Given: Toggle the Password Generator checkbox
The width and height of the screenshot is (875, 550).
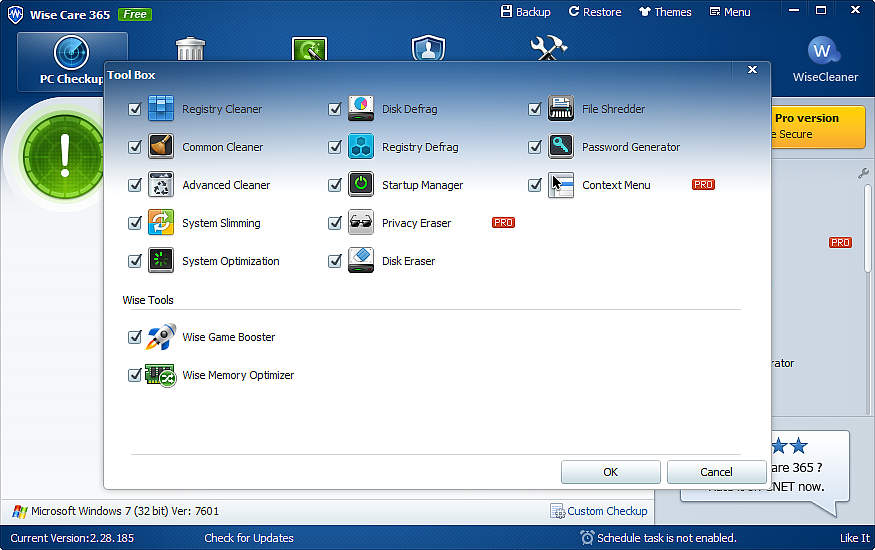Looking at the screenshot, I should click(535, 147).
